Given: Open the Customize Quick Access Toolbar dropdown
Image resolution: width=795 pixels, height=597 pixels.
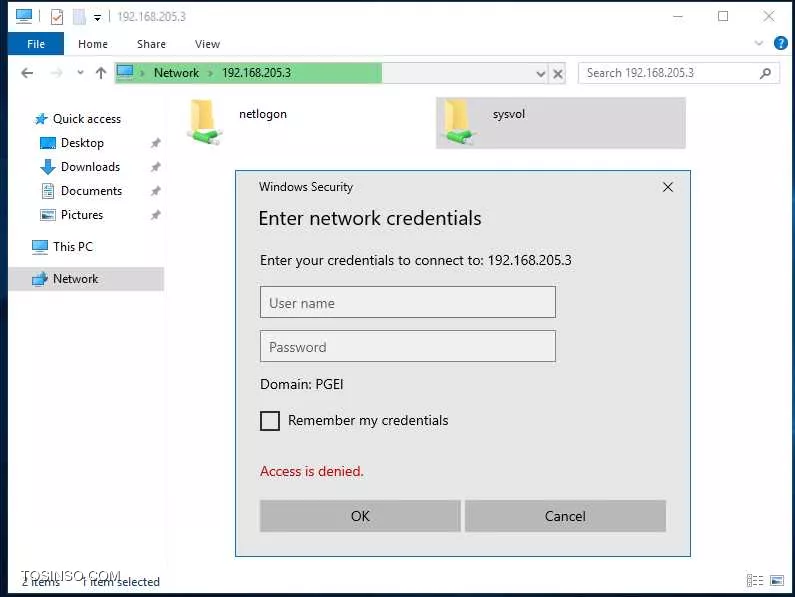Looking at the screenshot, I should (97, 17).
